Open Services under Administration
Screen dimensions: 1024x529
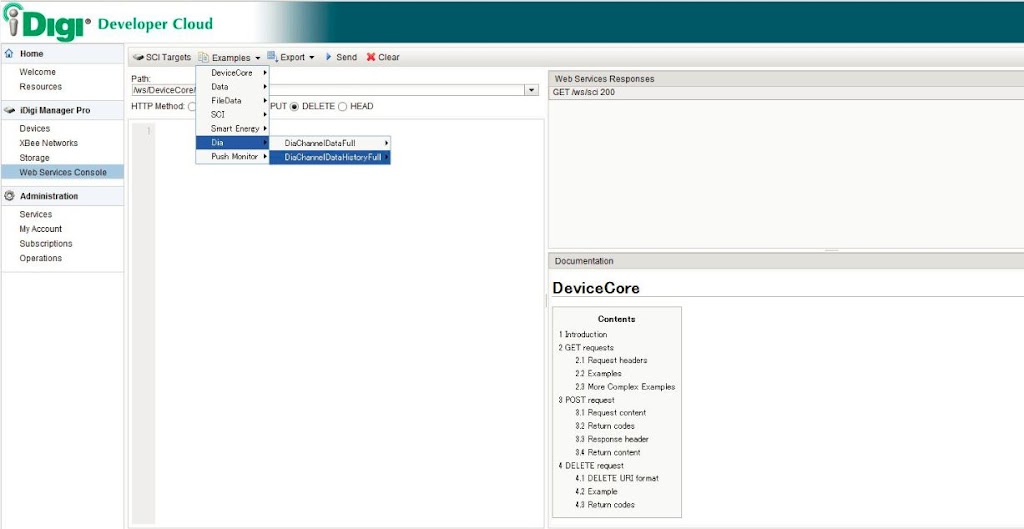[x=36, y=214]
